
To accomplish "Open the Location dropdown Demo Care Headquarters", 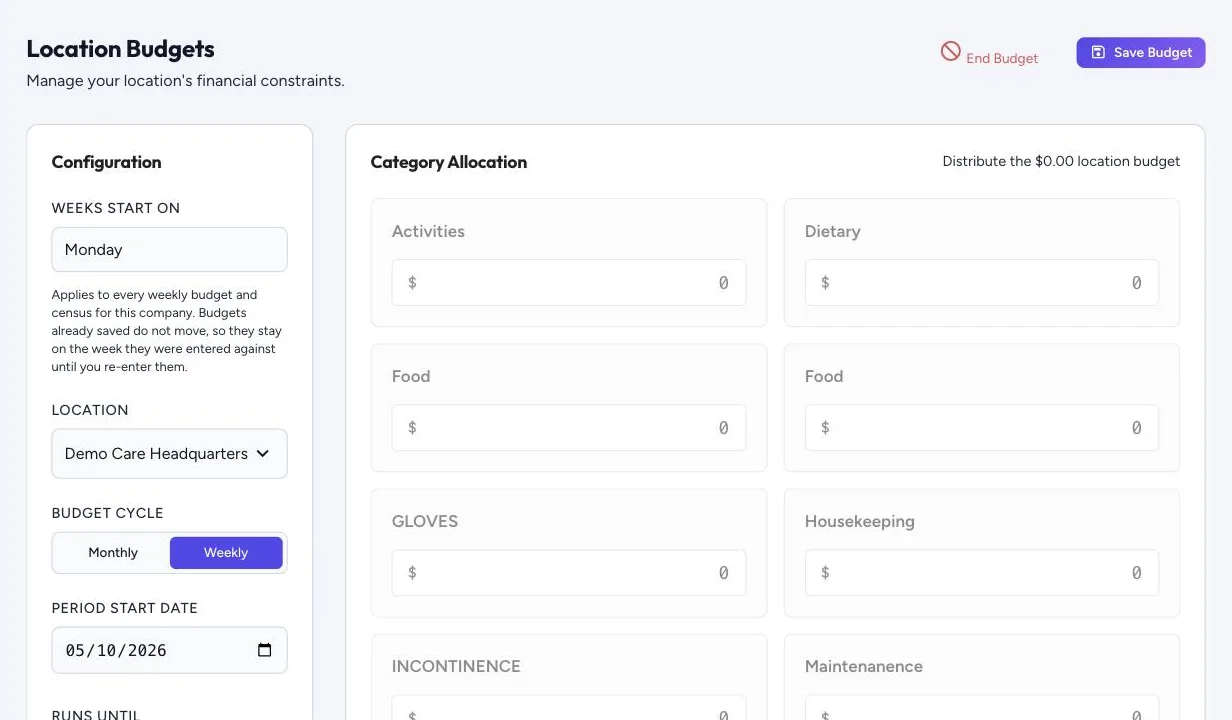I will 169,453.
